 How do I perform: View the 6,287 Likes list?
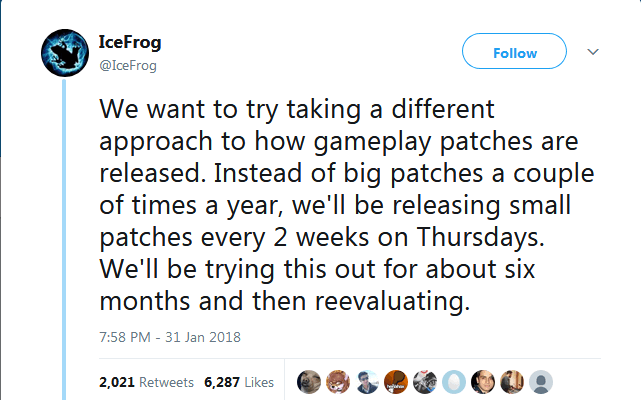coord(238,382)
